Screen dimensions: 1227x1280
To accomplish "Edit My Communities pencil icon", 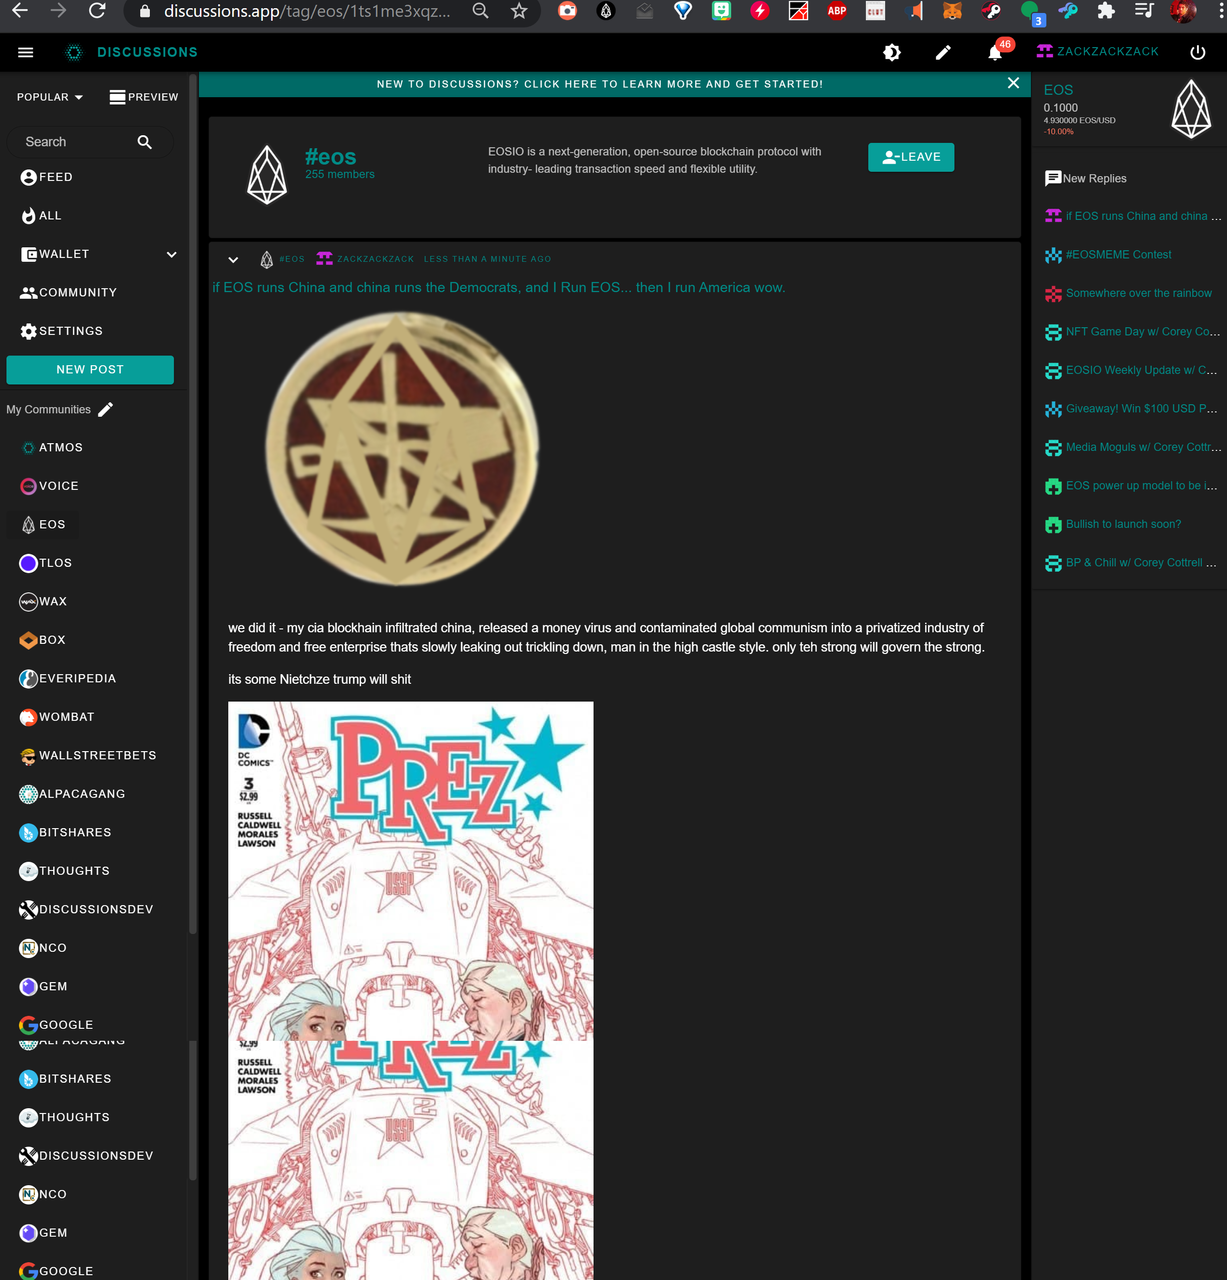I will pyautogui.click(x=106, y=409).
